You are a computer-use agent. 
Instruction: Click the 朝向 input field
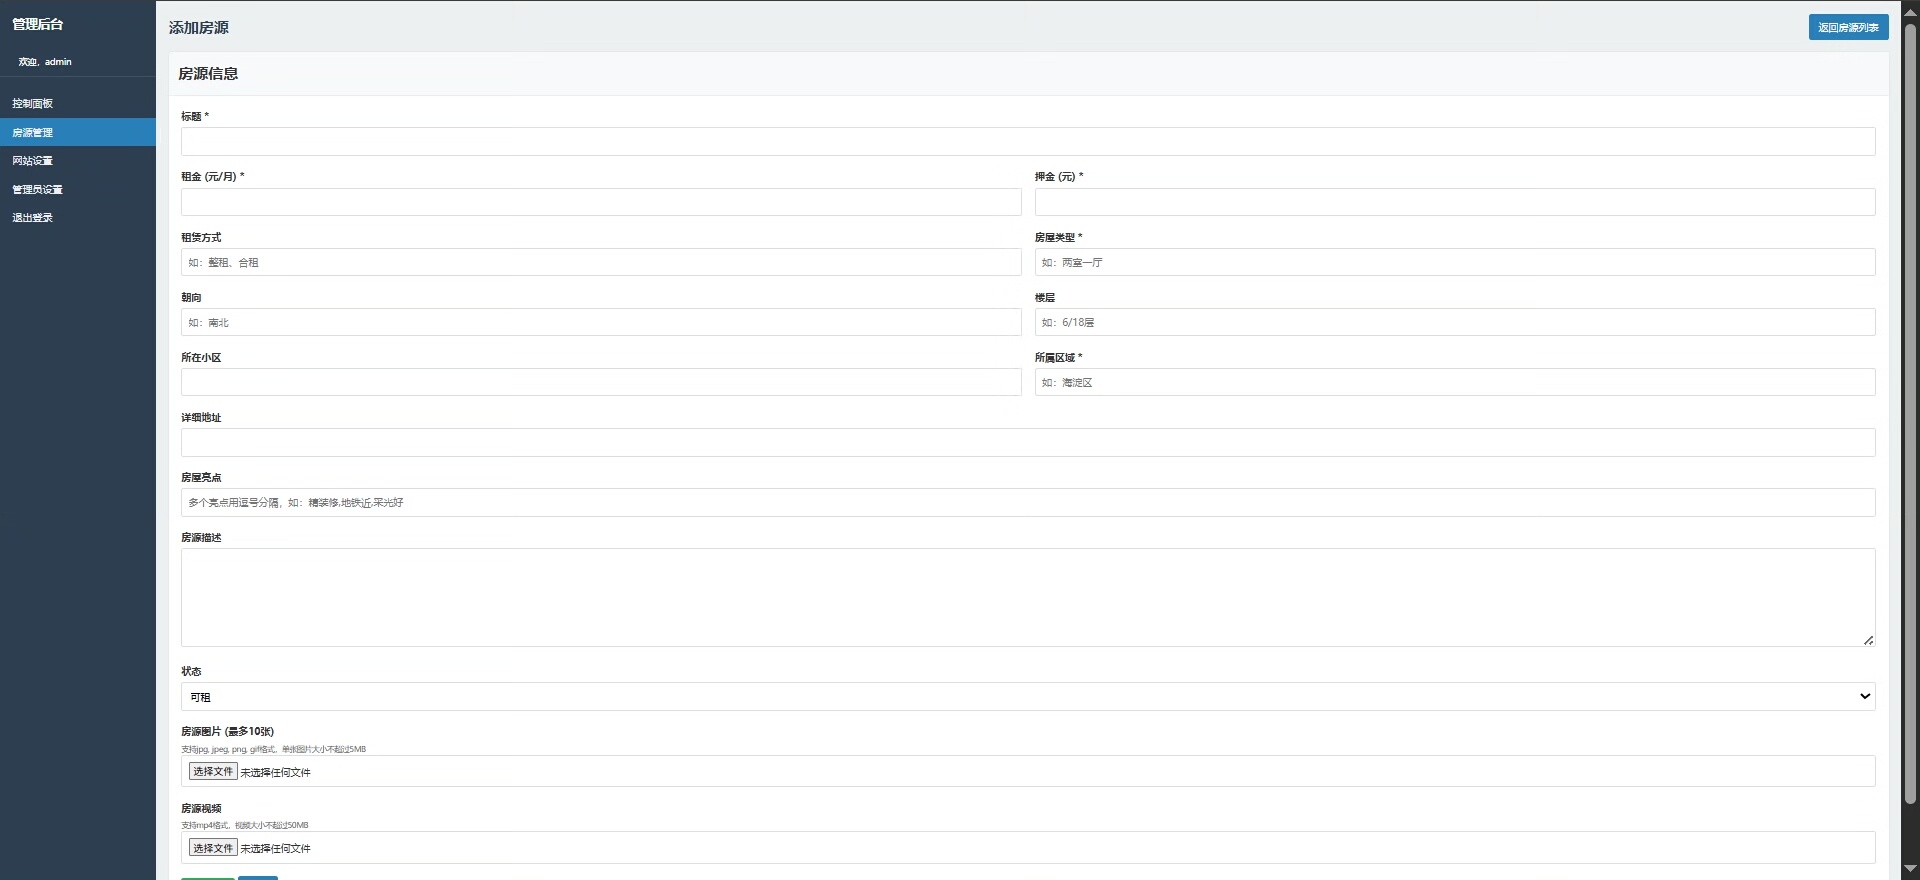[x=601, y=322]
